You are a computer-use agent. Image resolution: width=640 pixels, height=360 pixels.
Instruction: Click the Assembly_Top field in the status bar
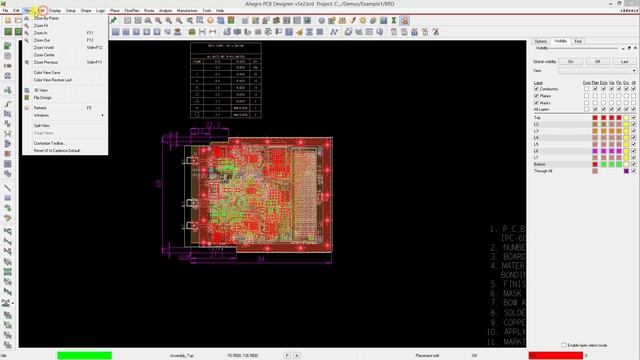182,356
